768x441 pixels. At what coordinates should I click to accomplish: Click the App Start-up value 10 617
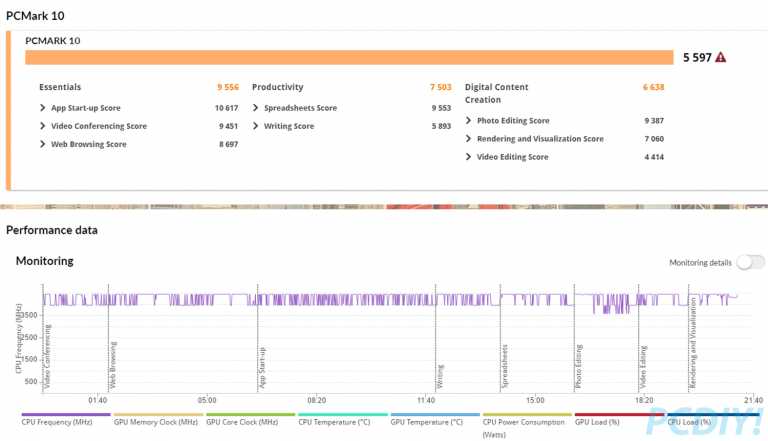(226, 108)
